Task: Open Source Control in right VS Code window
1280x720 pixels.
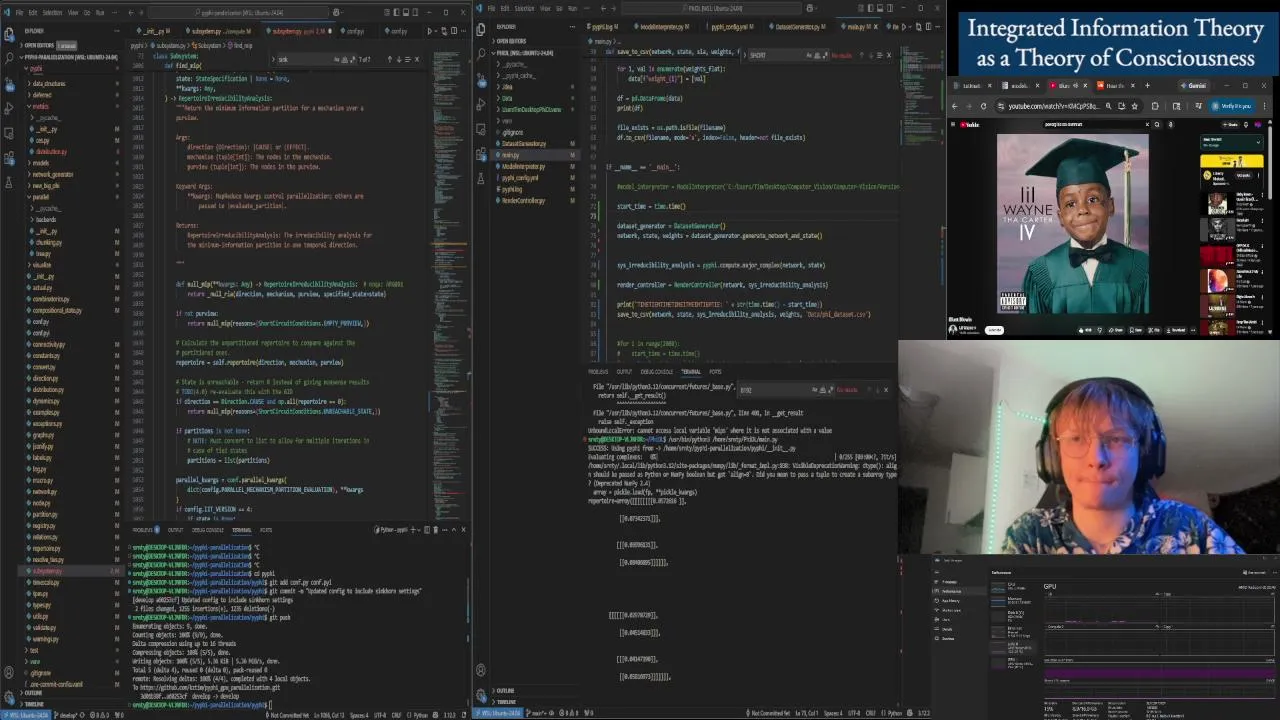Action: tap(481, 81)
